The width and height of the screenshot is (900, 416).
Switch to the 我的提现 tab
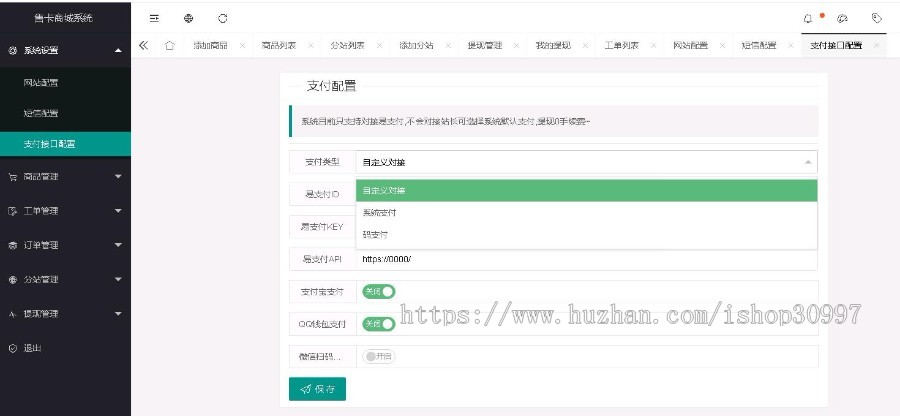pyautogui.click(x=553, y=46)
